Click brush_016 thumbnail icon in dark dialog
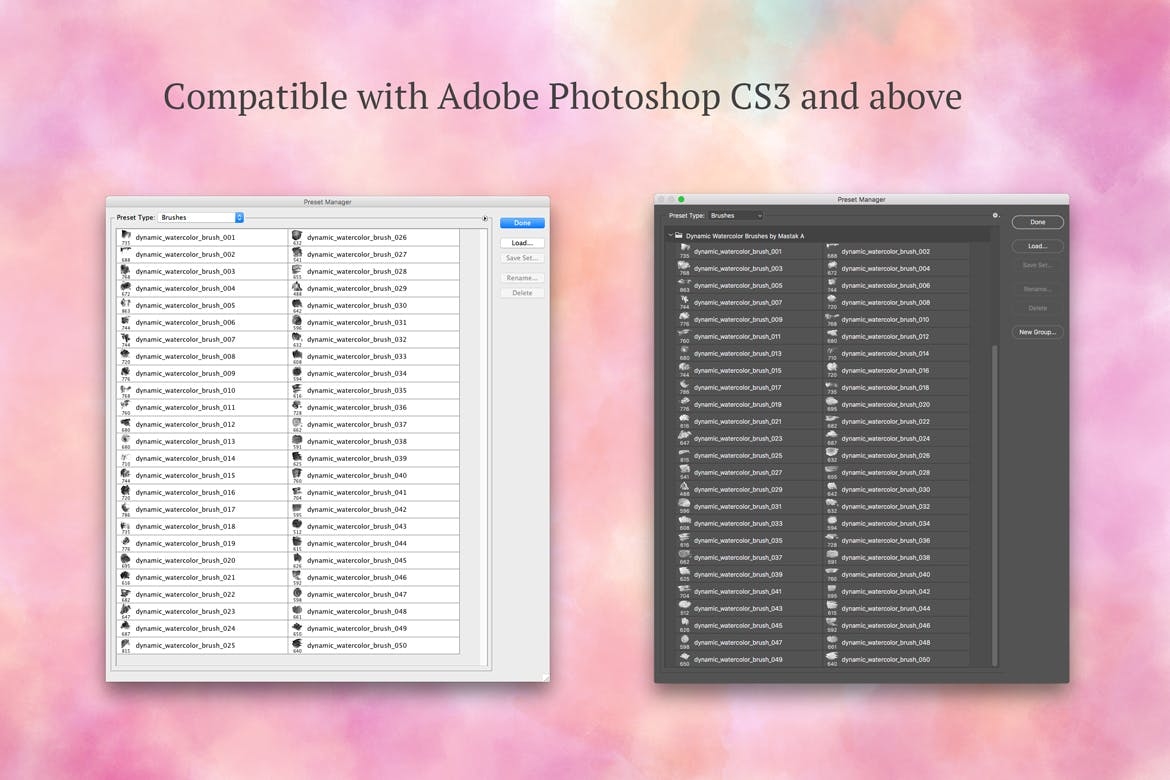 click(x=832, y=369)
